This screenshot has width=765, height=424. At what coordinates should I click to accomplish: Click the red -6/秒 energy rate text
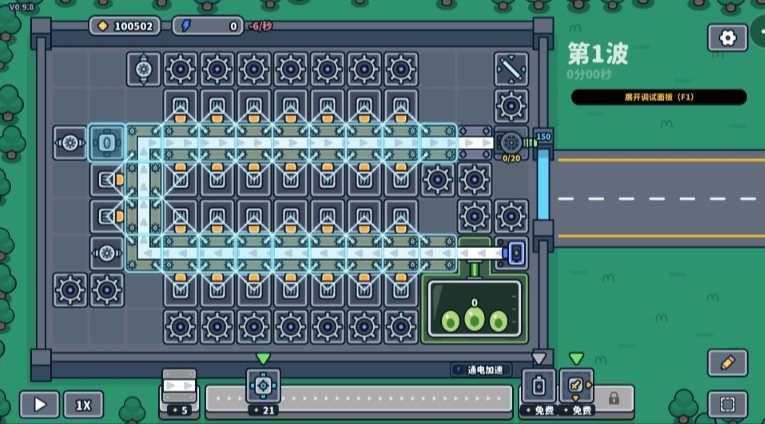(261, 26)
